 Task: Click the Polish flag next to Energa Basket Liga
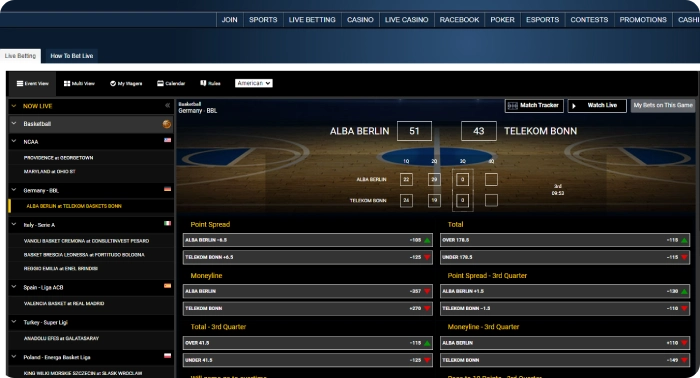click(167, 356)
